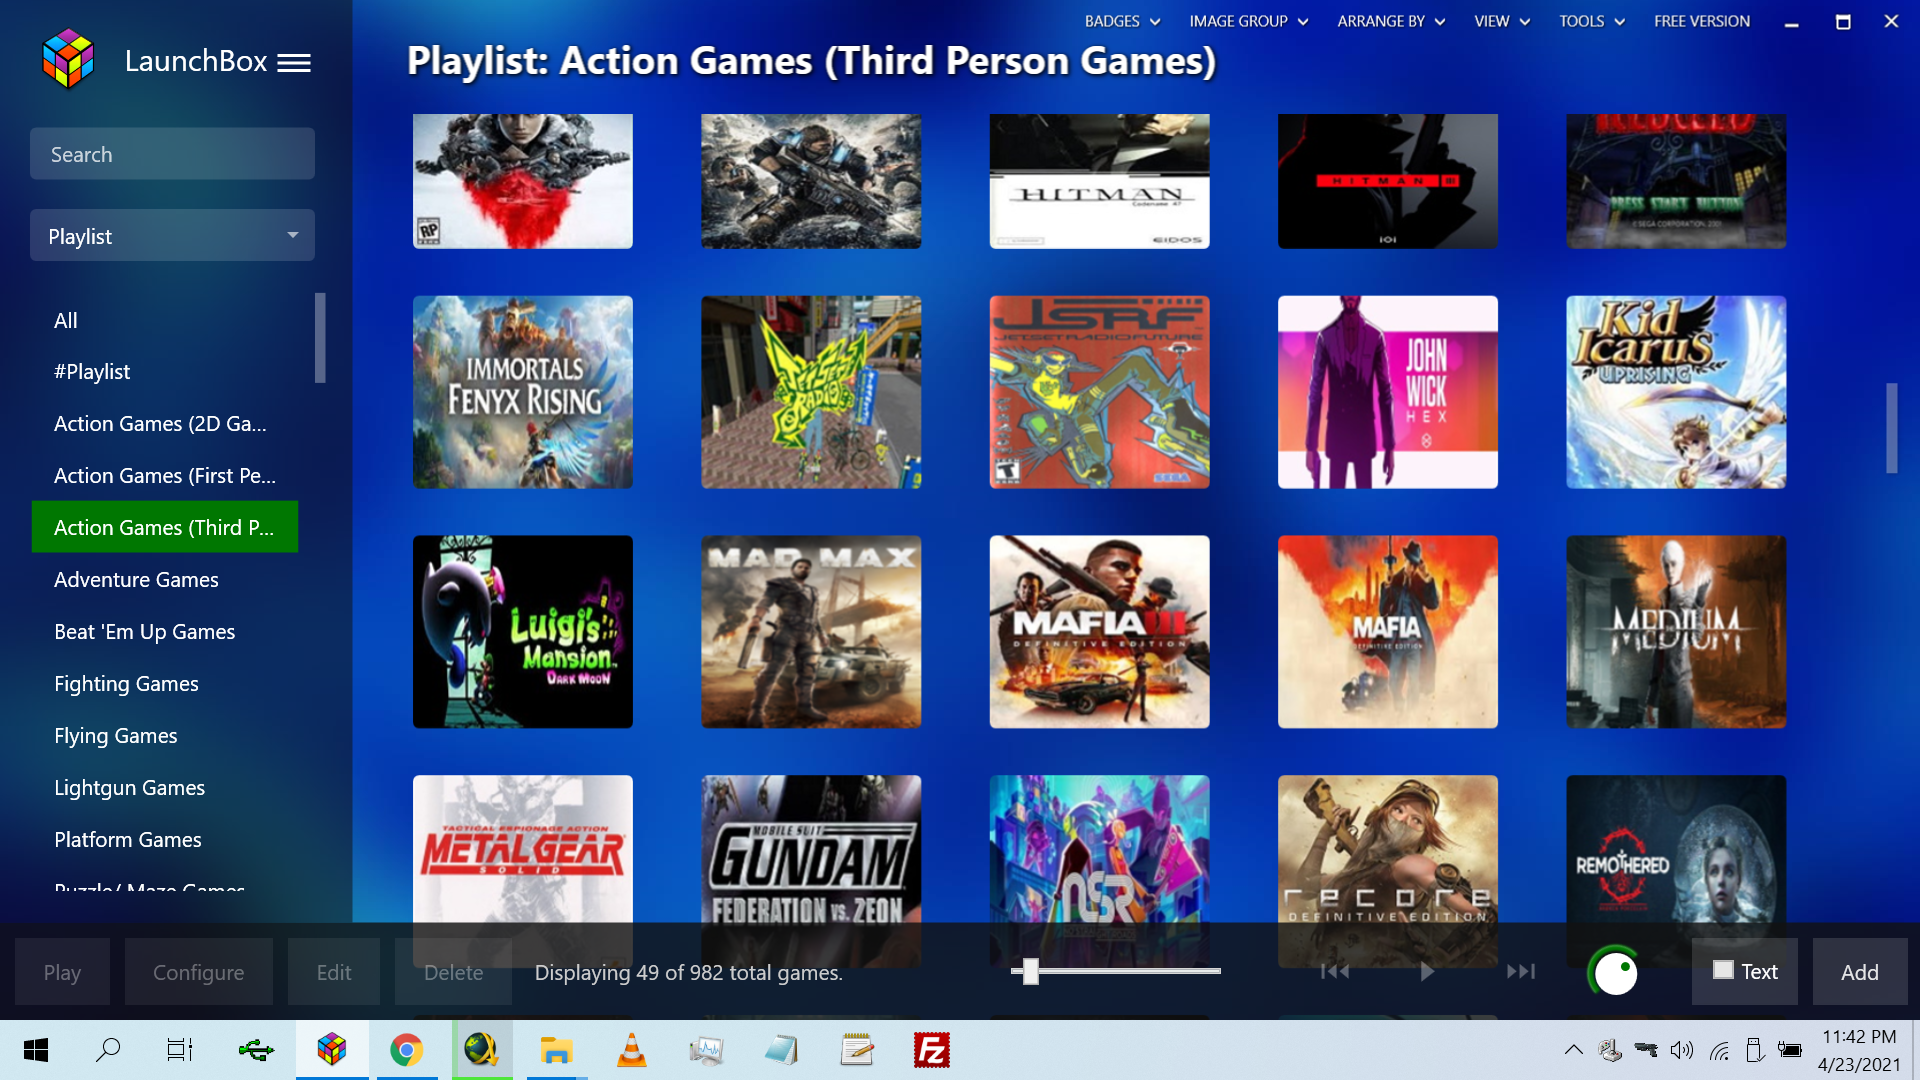Open the globe application on the taskbar
Viewport: 1920px width, 1080px height.
pos(482,1050)
